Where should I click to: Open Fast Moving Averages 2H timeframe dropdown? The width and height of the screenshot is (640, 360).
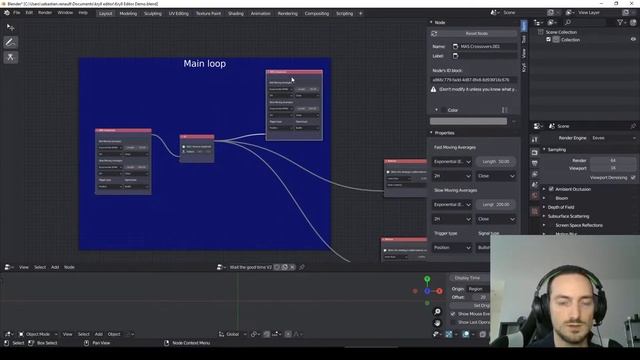pyautogui.click(x=452, y=176)
